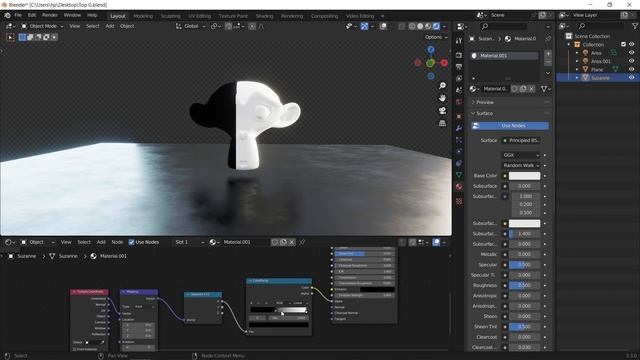The image size is (640, 360).
Task: Click the Base Color swatch
Action: point(524,176)
